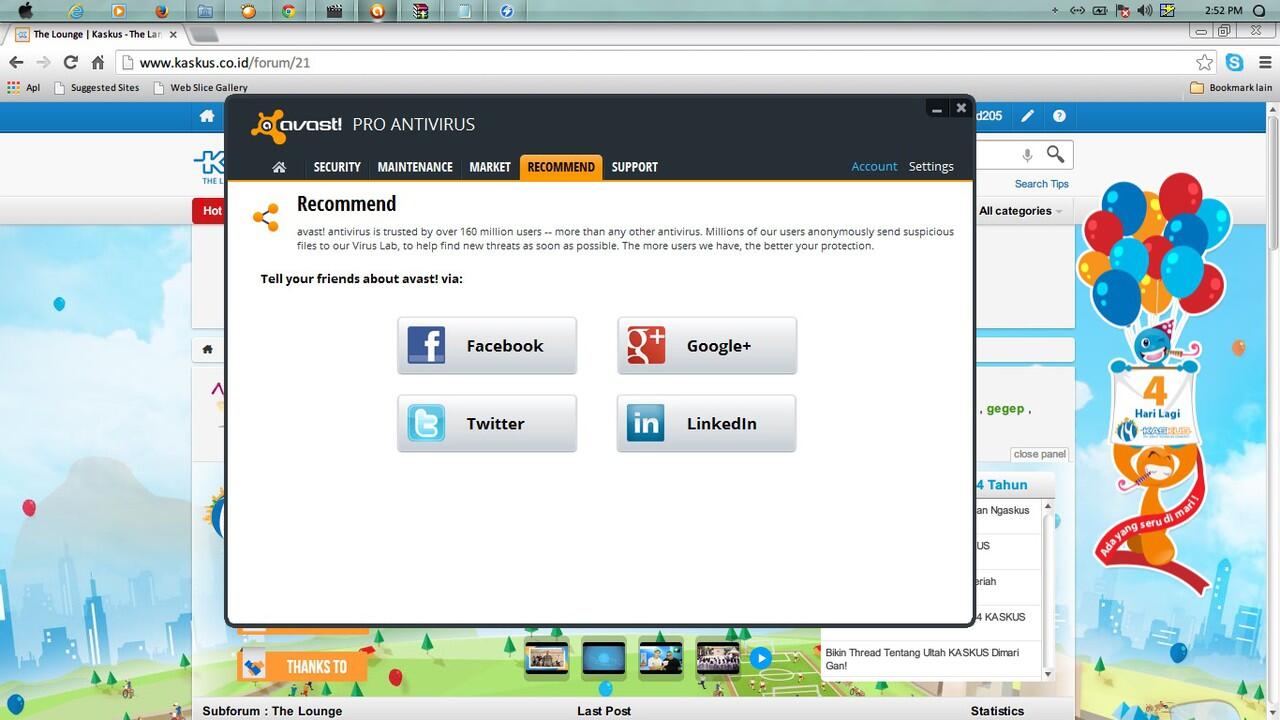Launch Firefox from taskbar
Viewport: 1280px width, 720px height.
162,11
